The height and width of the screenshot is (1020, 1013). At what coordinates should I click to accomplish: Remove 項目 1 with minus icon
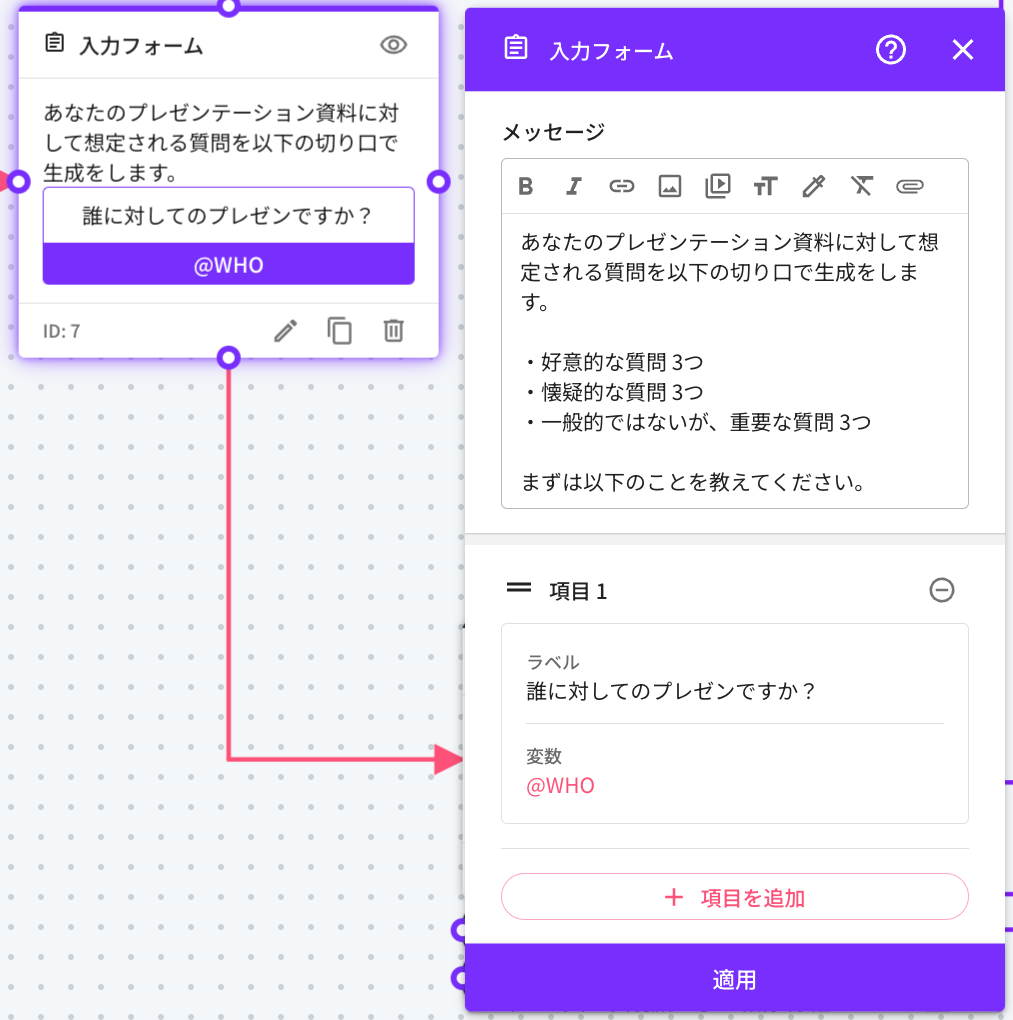coord(941,591)
